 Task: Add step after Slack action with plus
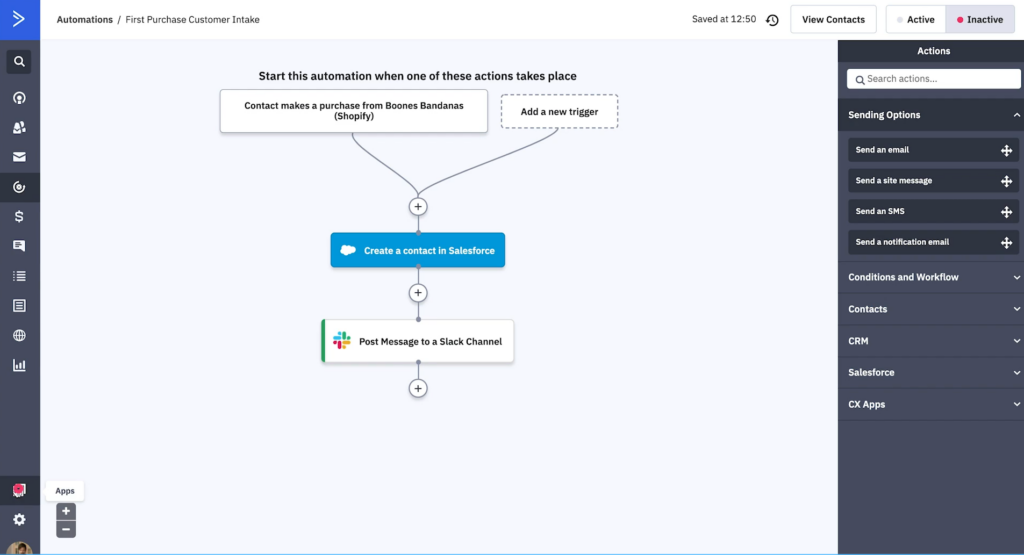pos(418,388)
